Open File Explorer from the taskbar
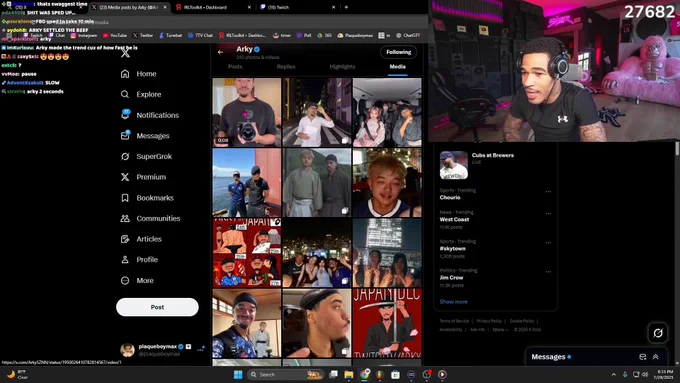Image resolution: width=680 pixels, height=383 pixels. (349, 374)
